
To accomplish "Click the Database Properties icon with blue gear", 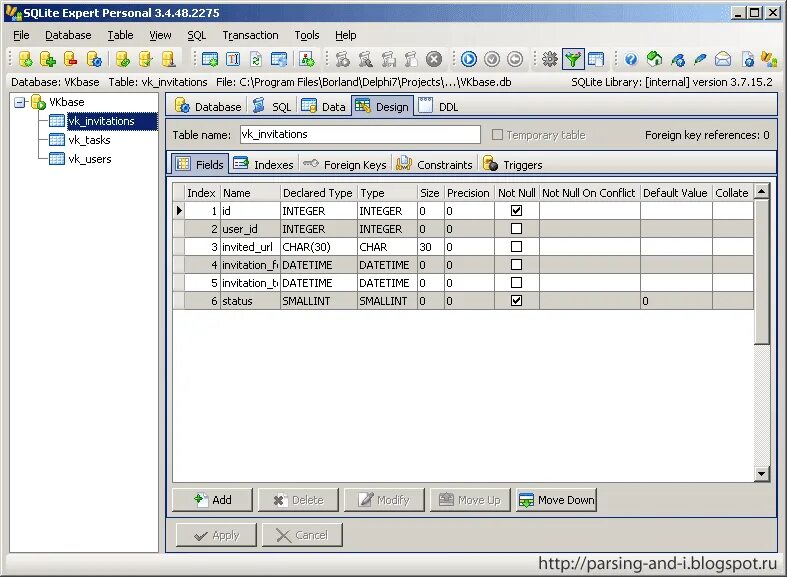I will tap(94, 59).
